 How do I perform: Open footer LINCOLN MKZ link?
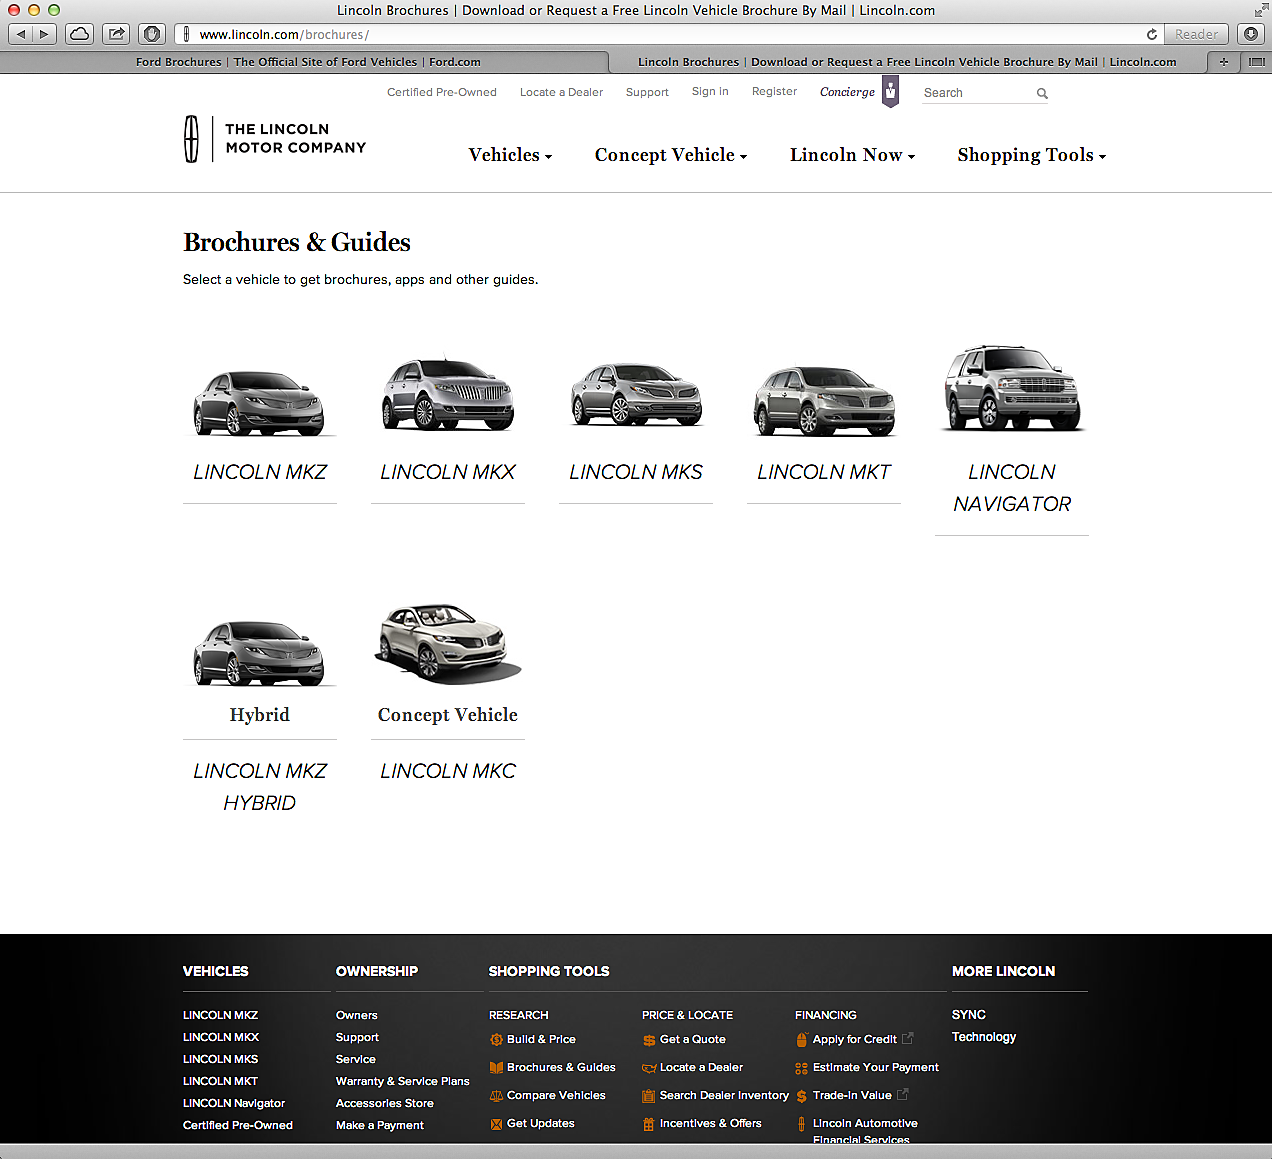[220, 1015]
